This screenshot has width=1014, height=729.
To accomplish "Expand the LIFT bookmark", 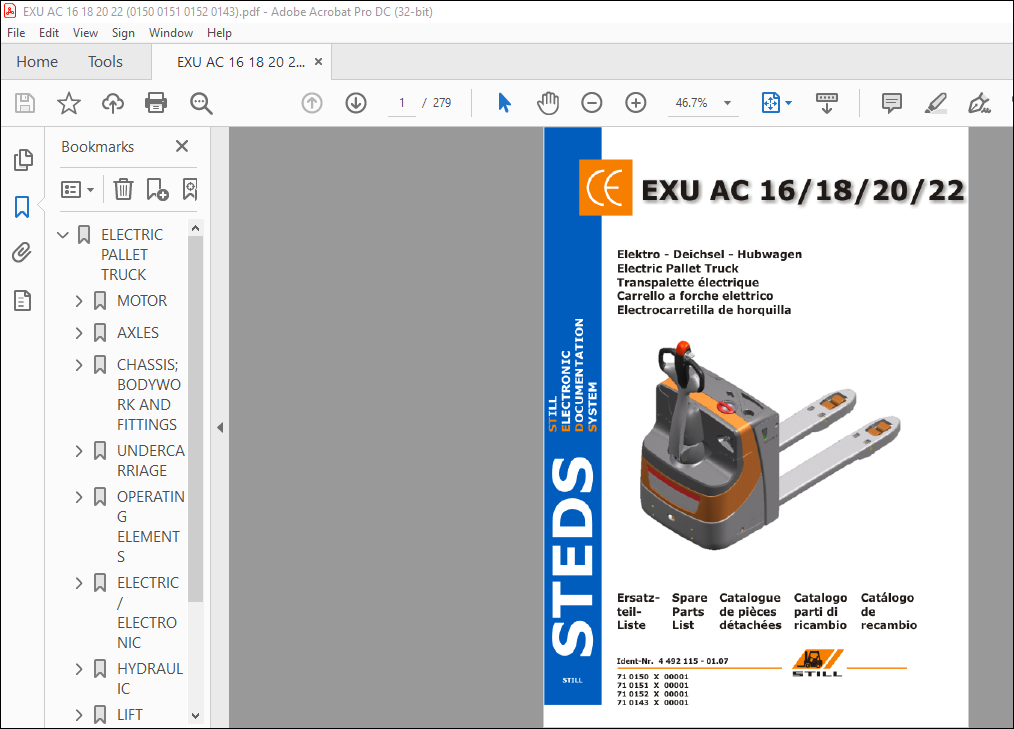I will tap(79, 715).
